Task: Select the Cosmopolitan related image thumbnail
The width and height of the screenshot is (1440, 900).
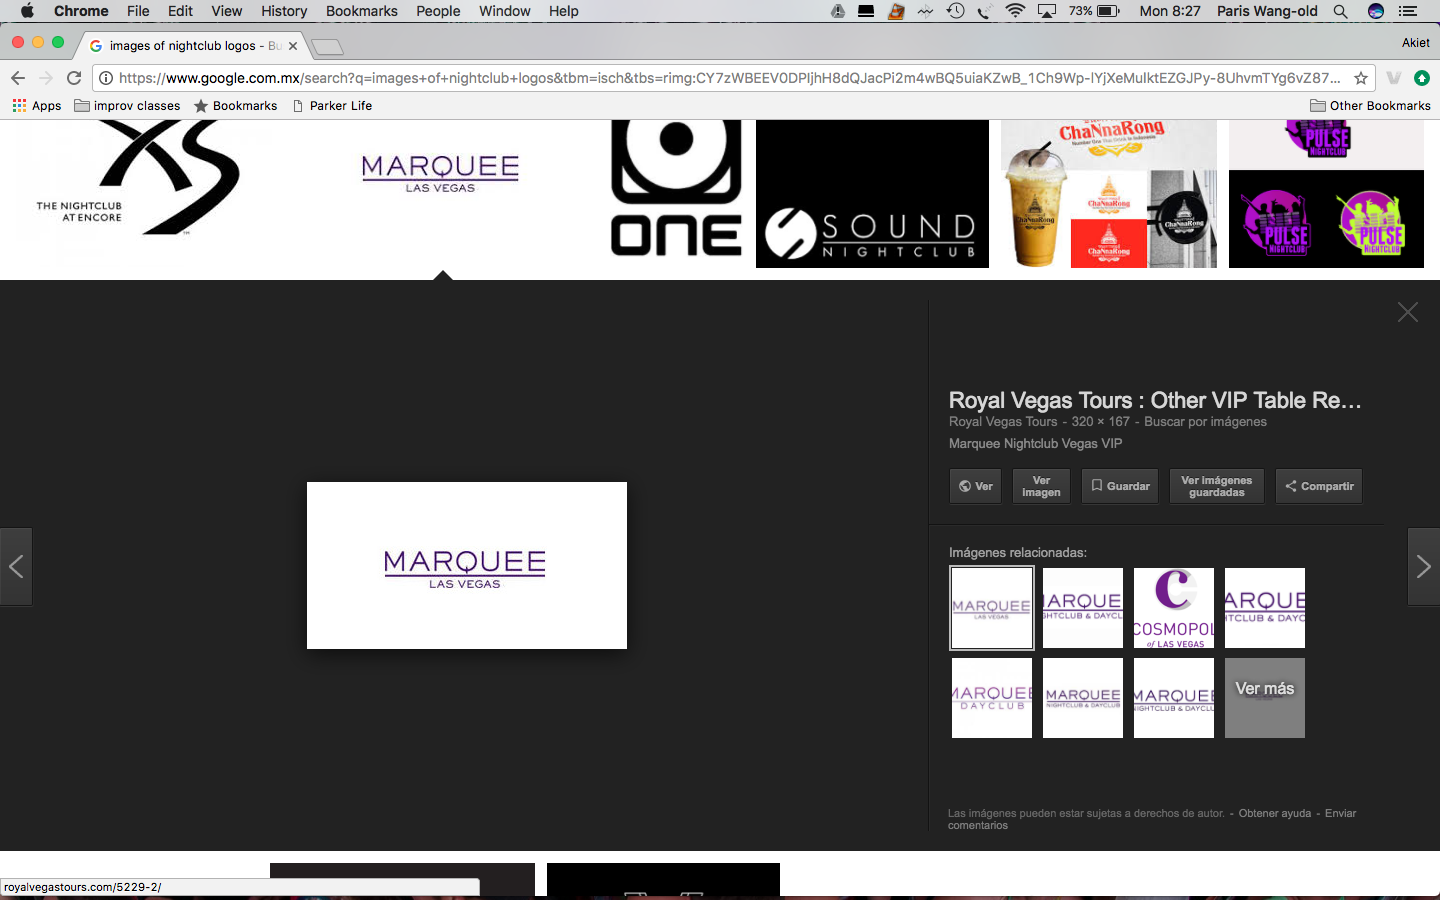Action: [1173, 608]
